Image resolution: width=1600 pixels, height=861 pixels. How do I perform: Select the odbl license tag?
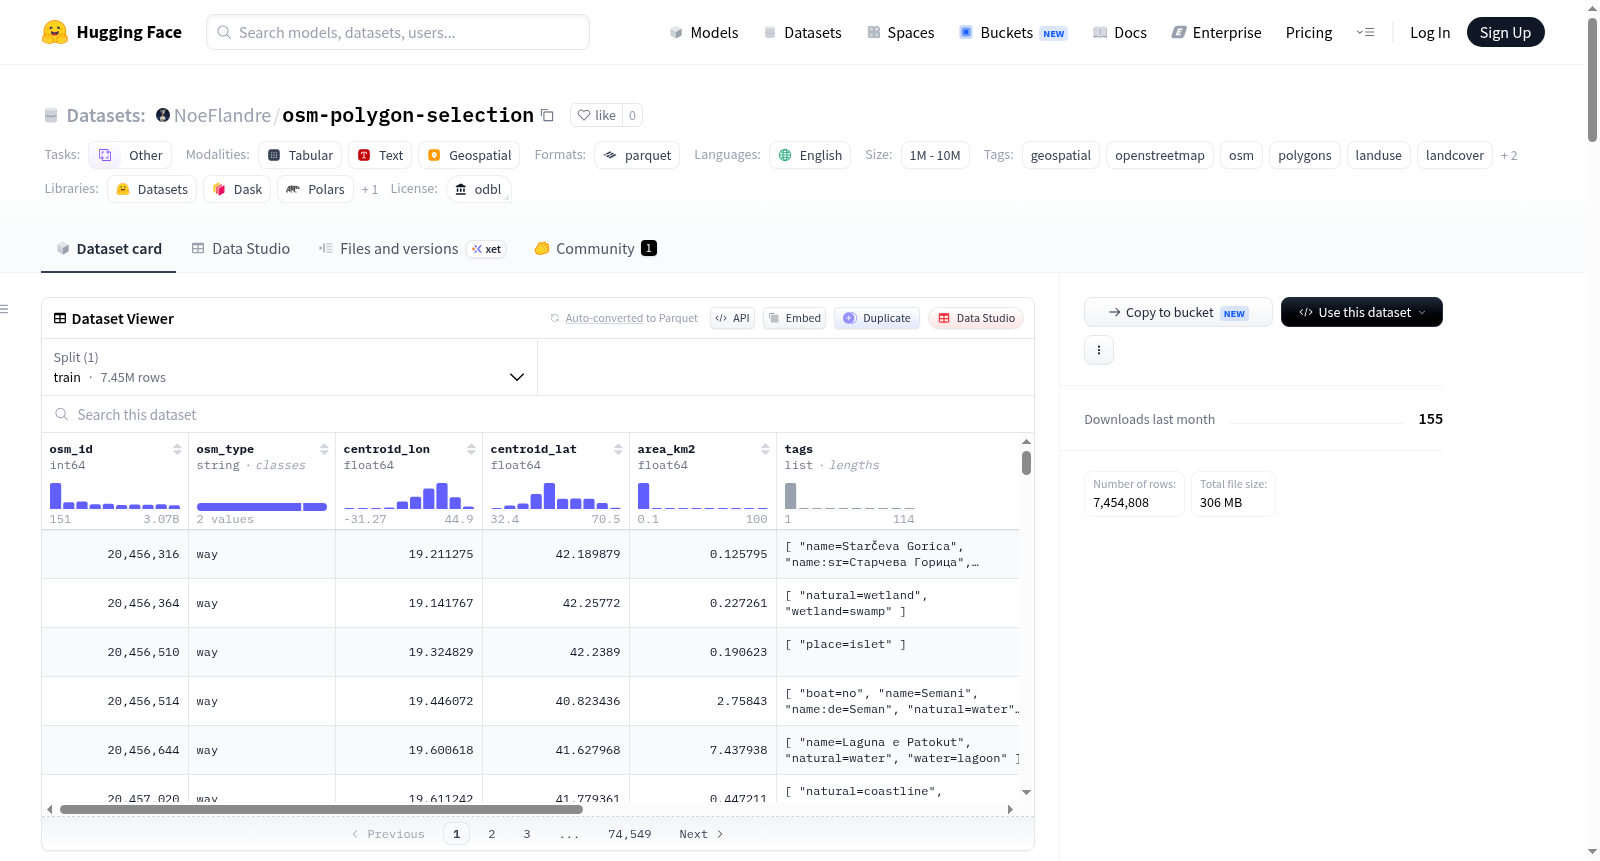(x=478, y=189)
